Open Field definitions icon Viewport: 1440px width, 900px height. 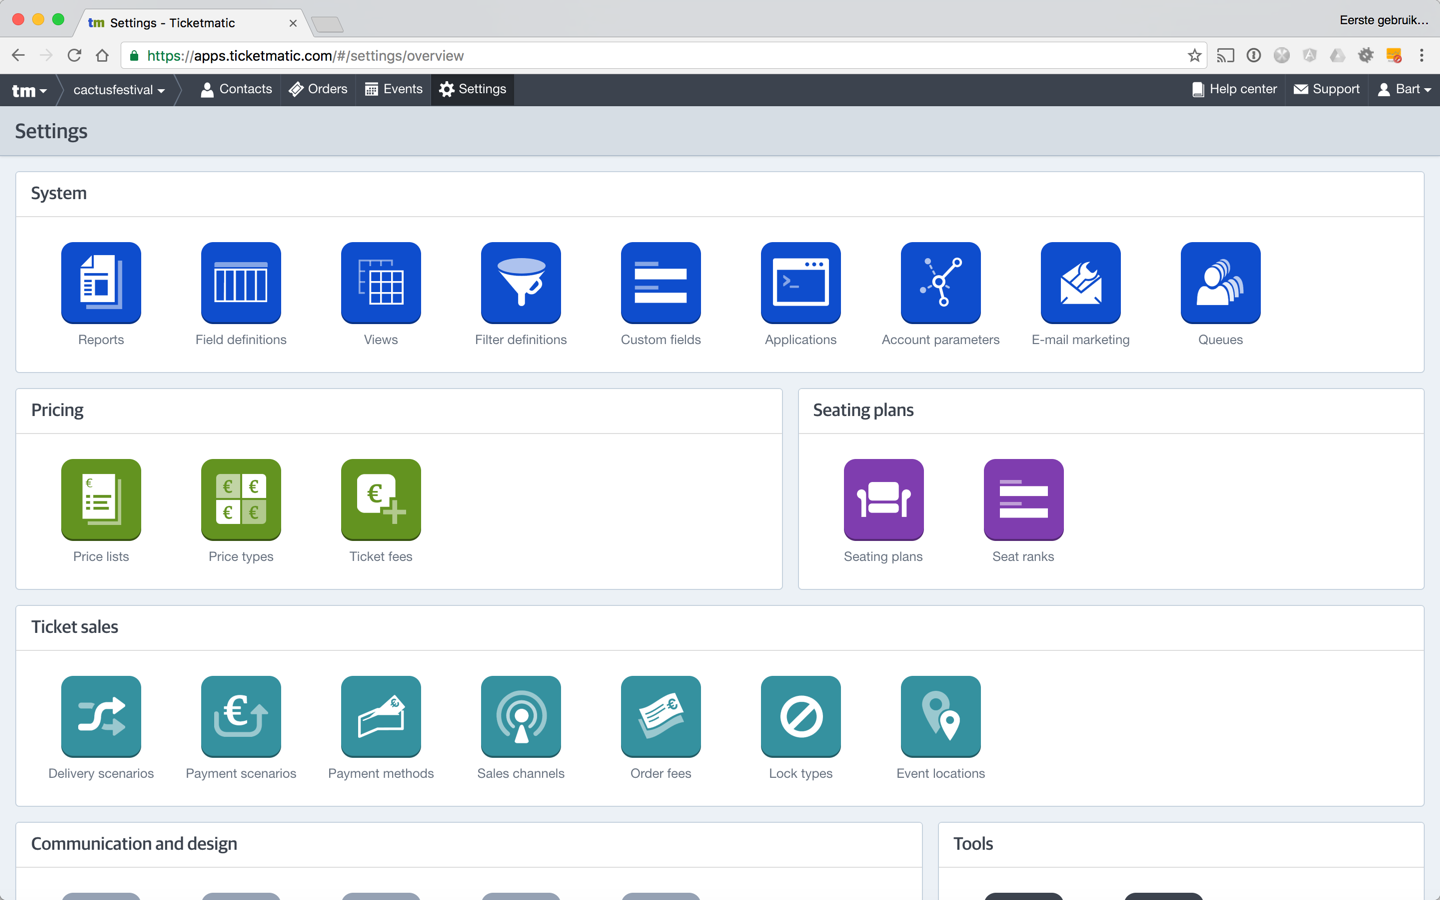coord(241,283)
